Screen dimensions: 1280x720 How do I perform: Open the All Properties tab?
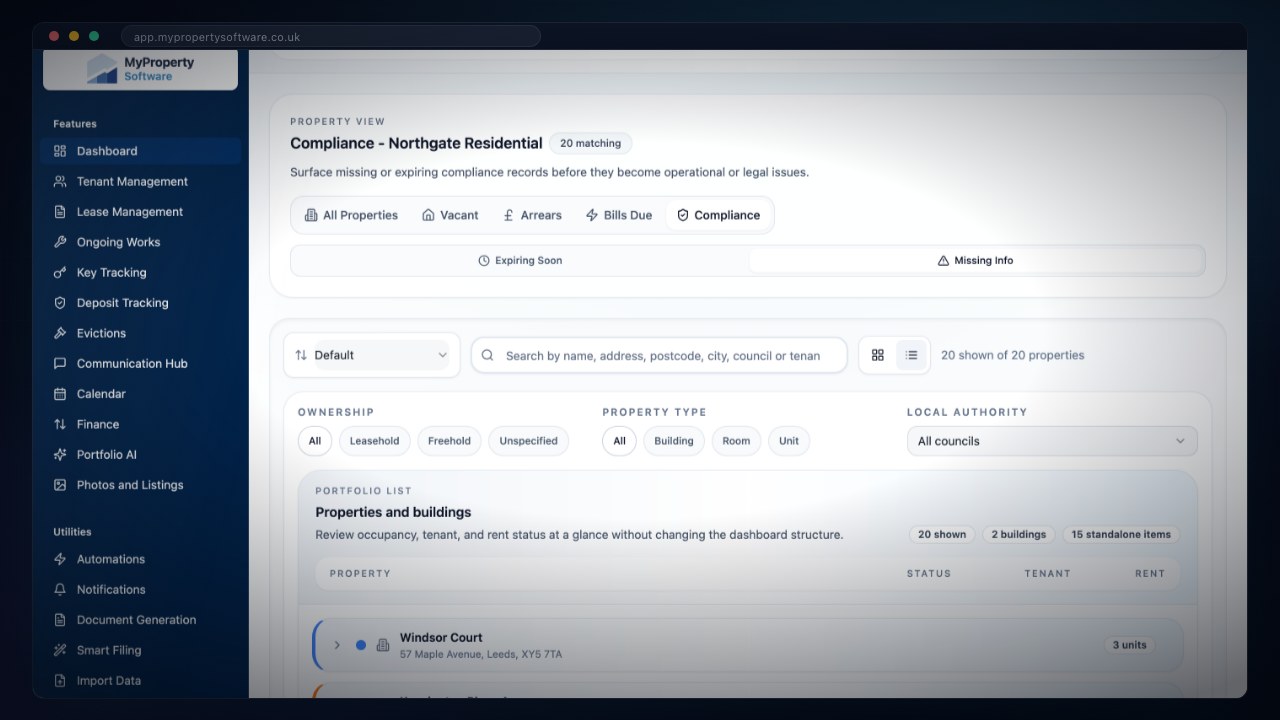[350, 215]
